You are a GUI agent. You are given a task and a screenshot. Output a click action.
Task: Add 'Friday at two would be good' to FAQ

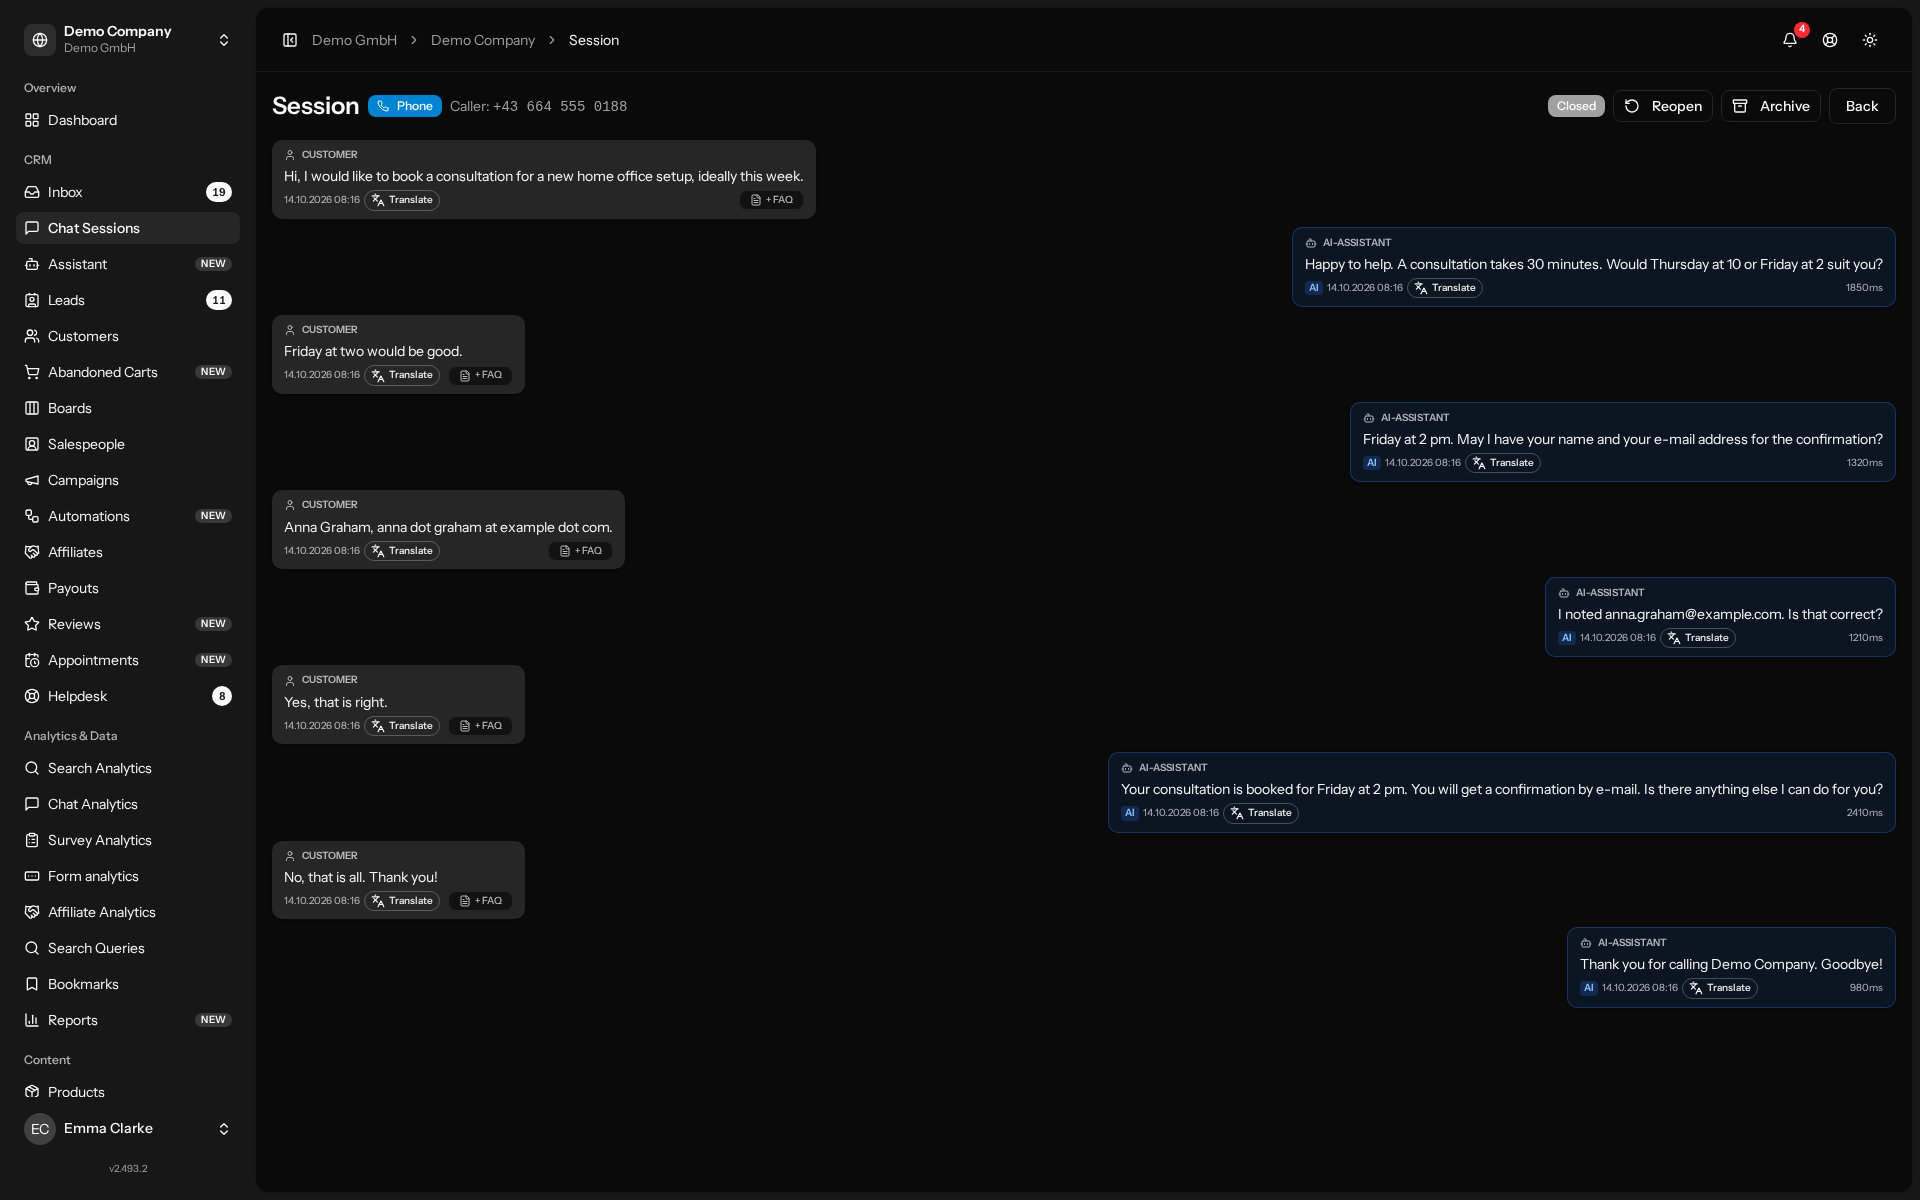tap(481, 375)
